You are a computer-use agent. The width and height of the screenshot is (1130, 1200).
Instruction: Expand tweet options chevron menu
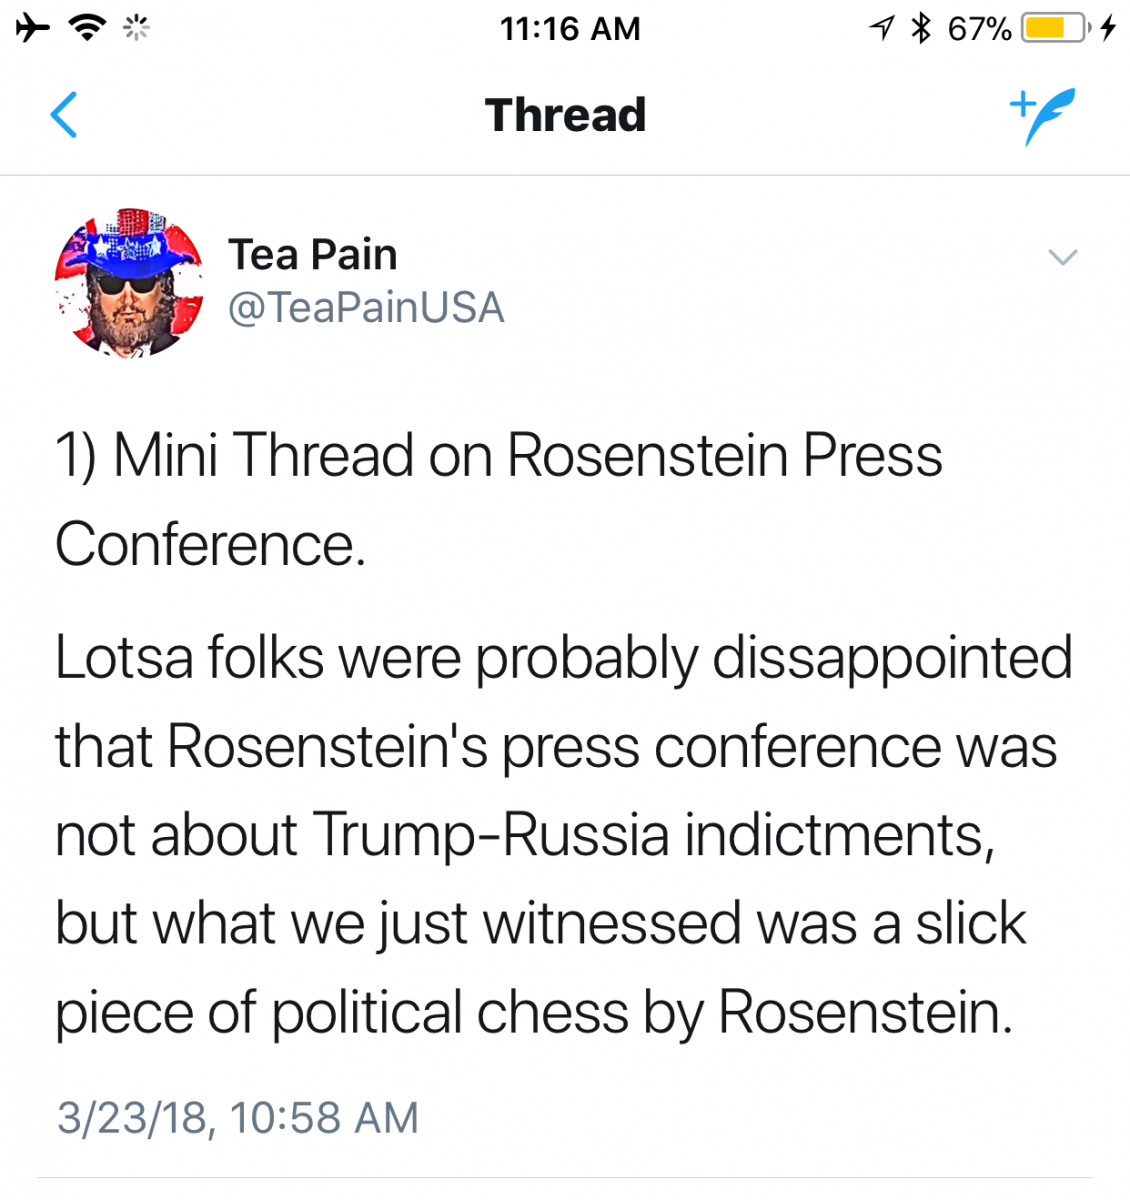[x=1062, y=257]
